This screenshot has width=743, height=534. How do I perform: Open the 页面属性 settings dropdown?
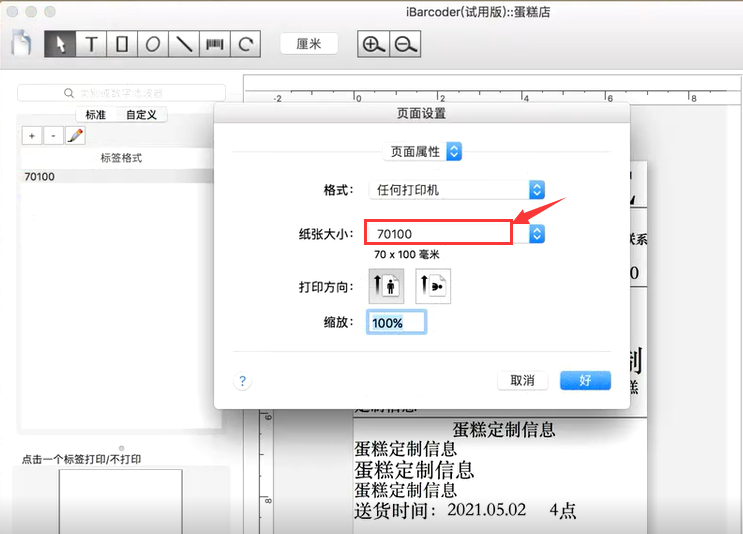pos(422,152)
